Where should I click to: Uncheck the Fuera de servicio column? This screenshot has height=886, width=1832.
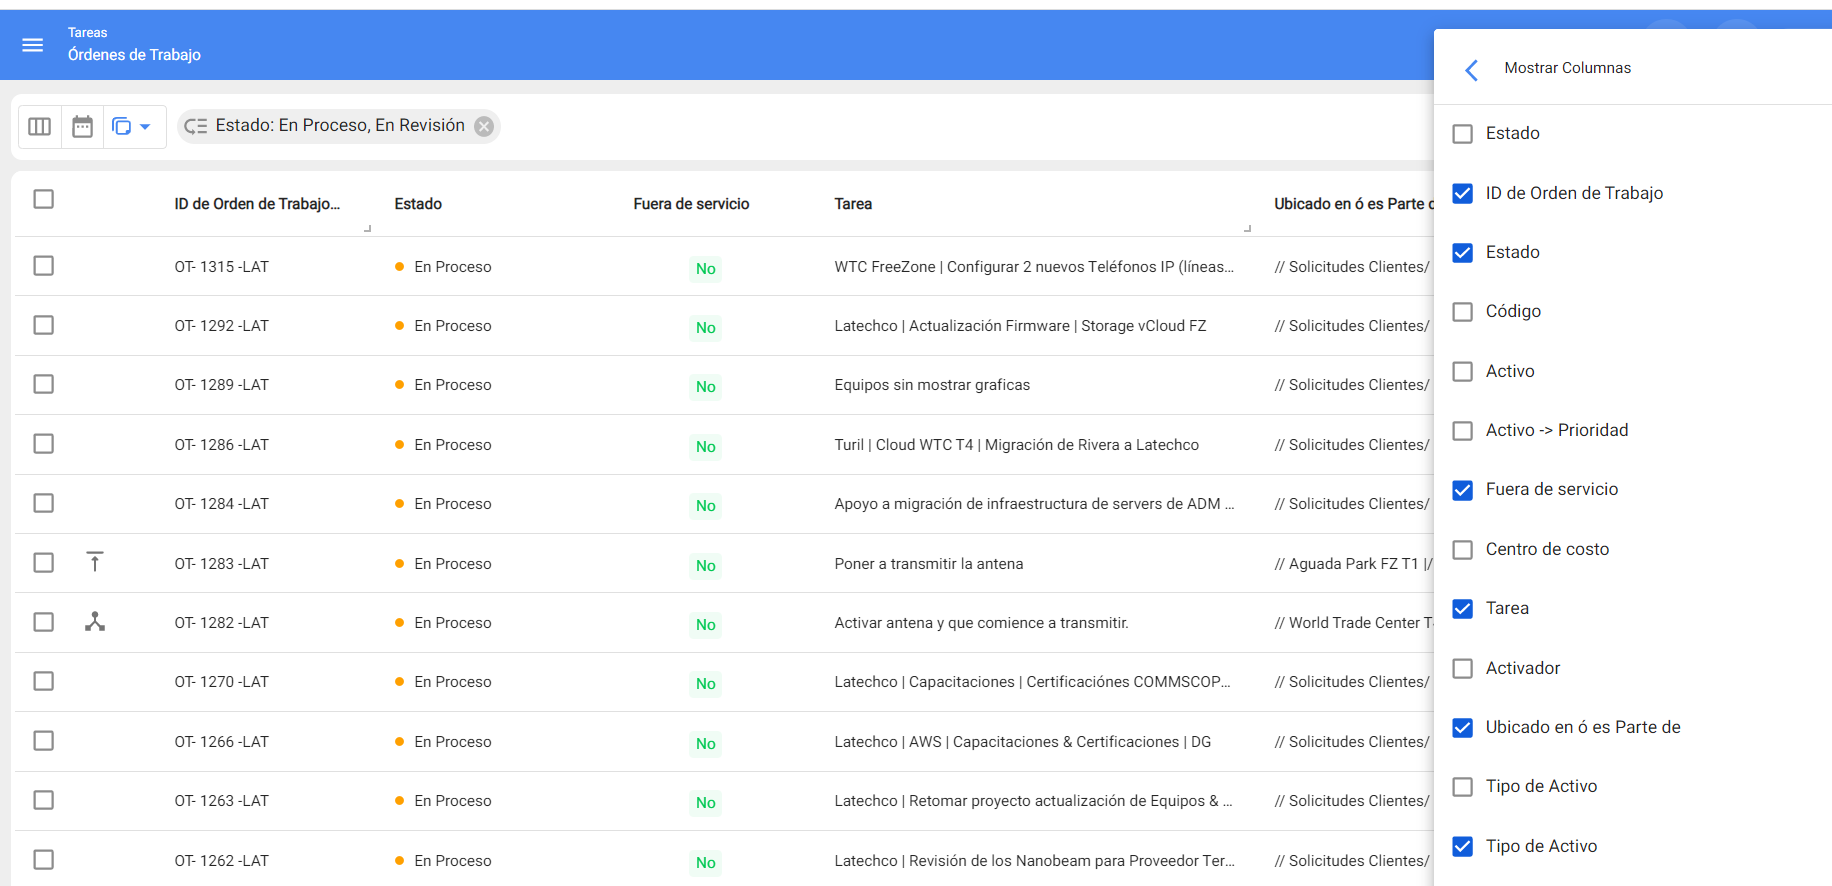(x=1463, y=490)
